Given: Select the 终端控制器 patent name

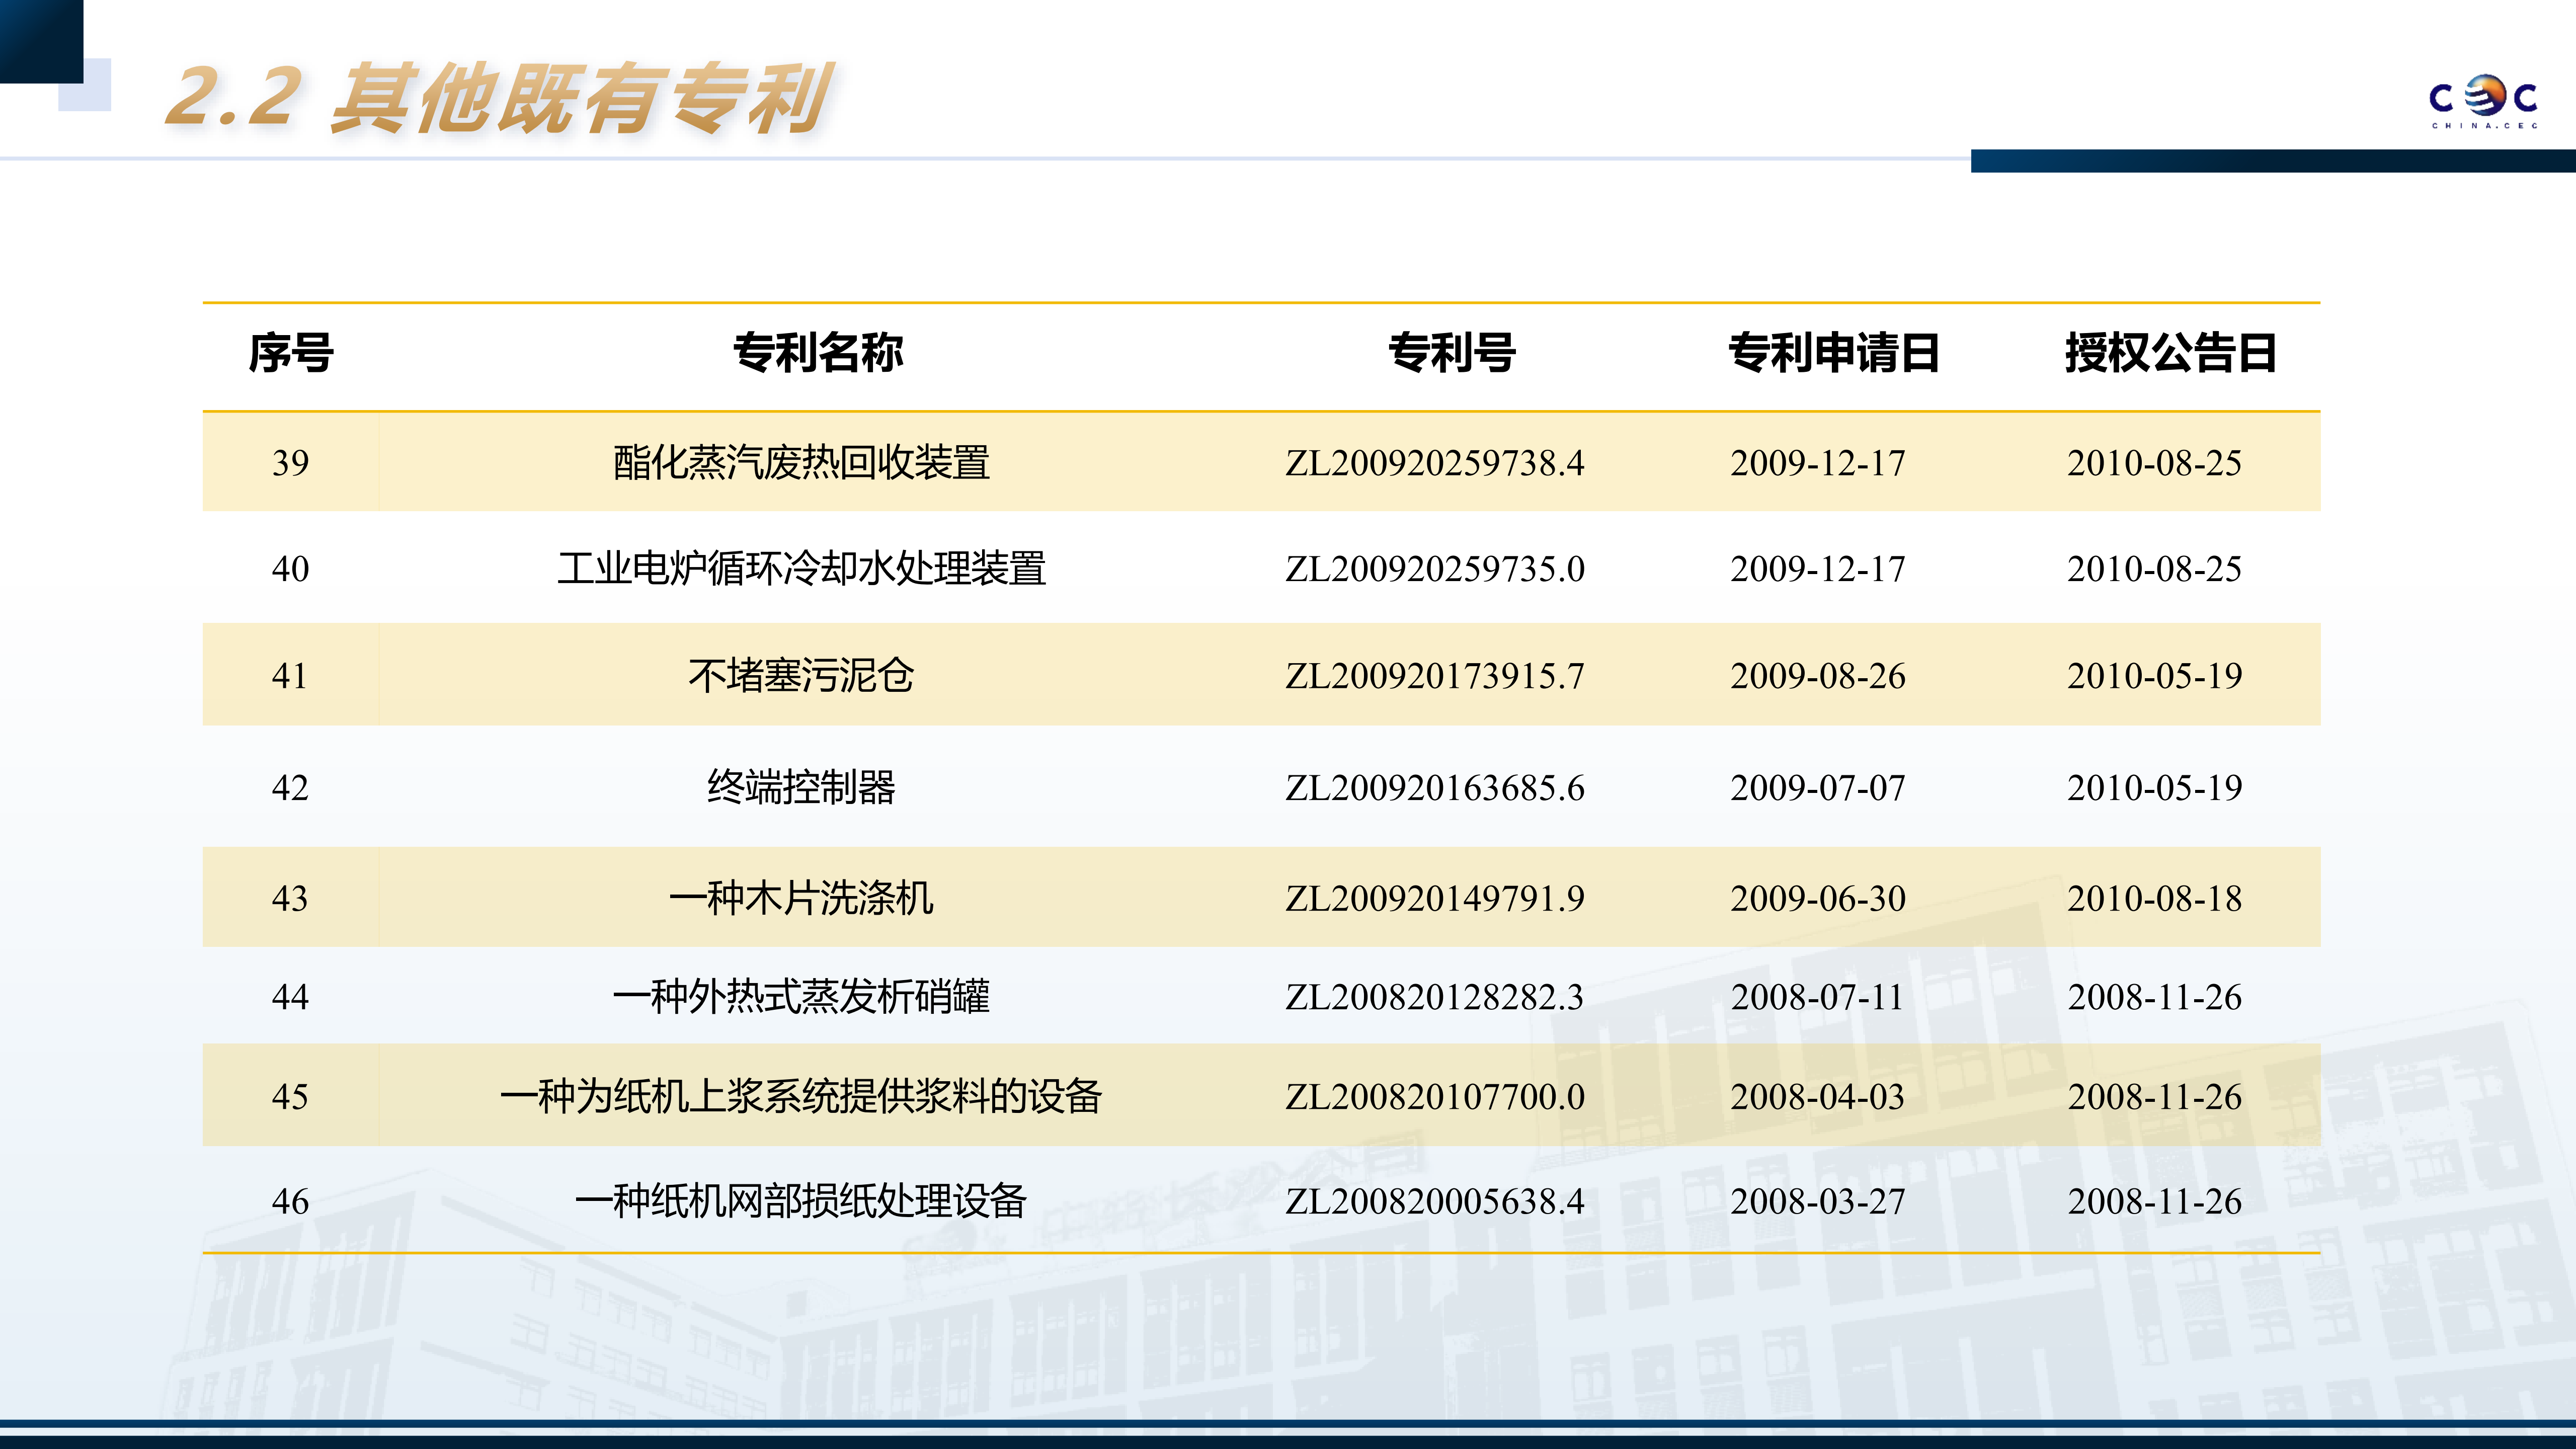Looking at the screenshot, I should coord(801,788).
